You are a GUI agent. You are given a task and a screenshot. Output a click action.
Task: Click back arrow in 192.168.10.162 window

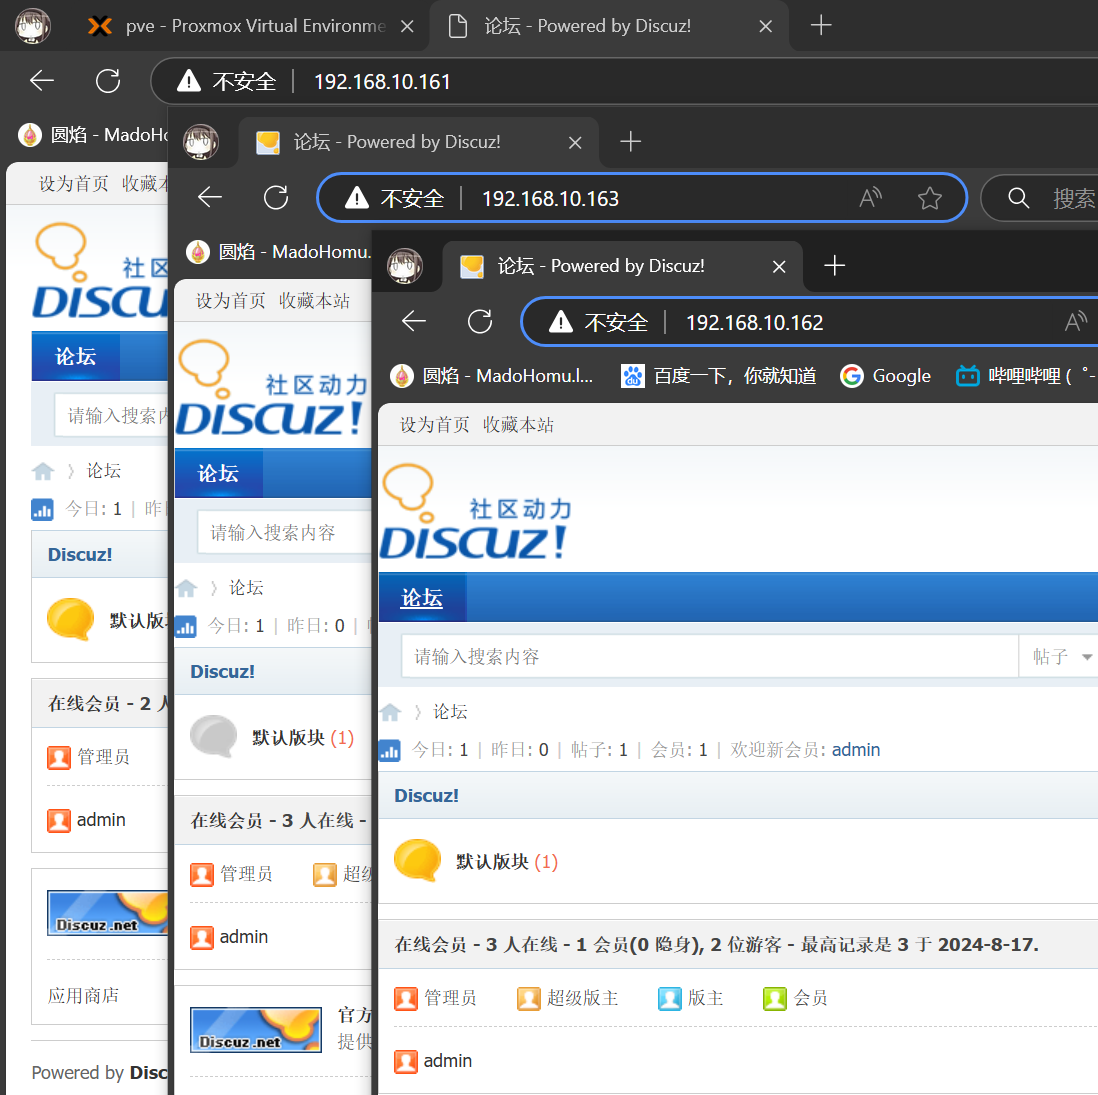414,321
